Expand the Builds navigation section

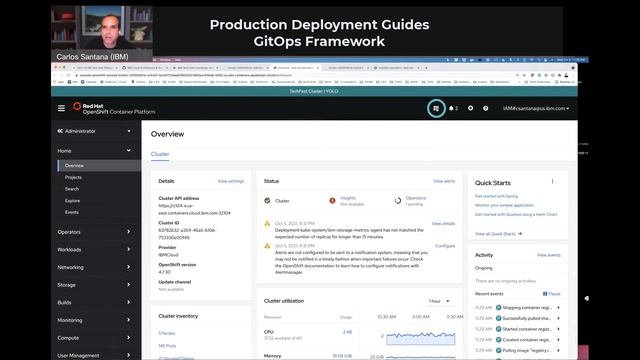95,302
